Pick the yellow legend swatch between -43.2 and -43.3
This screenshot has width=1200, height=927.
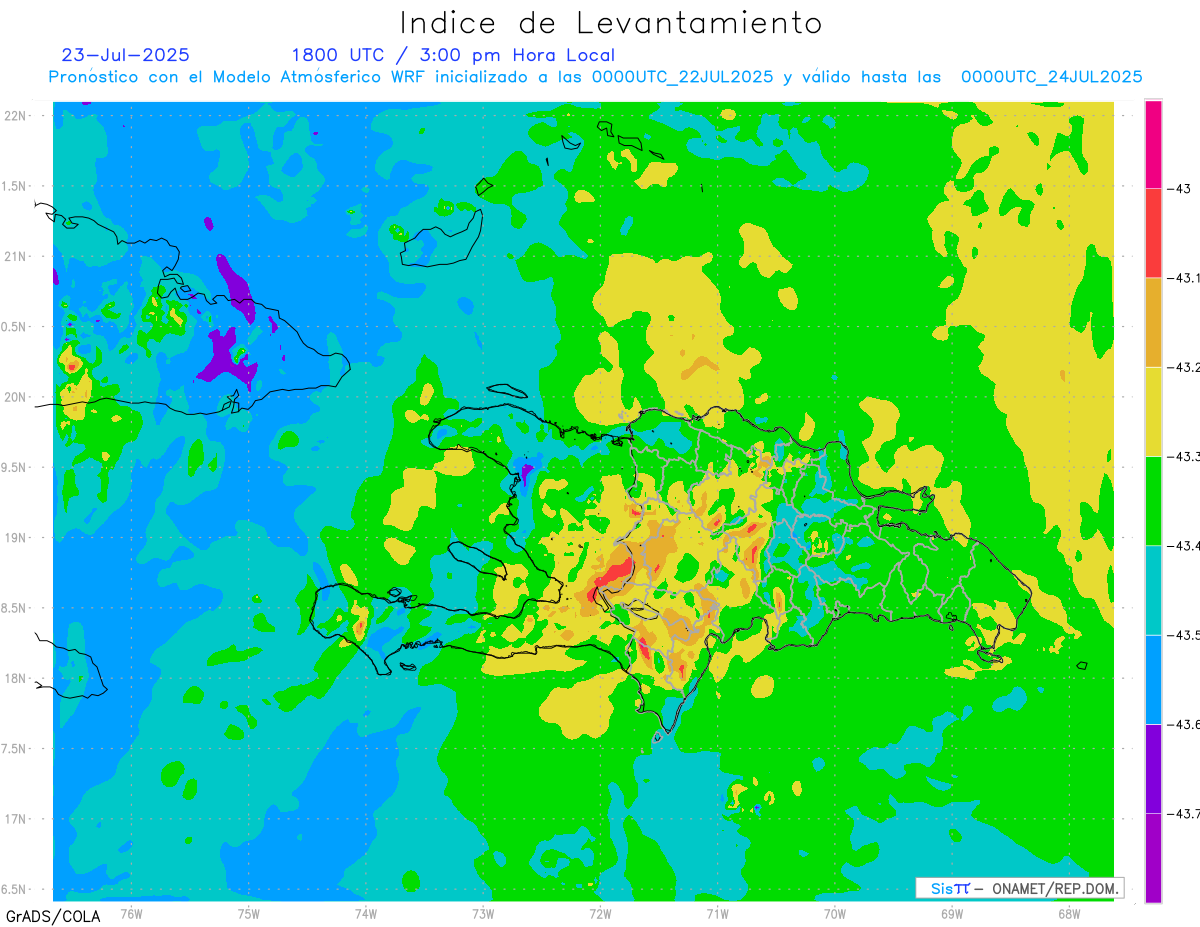(x=1153, y=411)
